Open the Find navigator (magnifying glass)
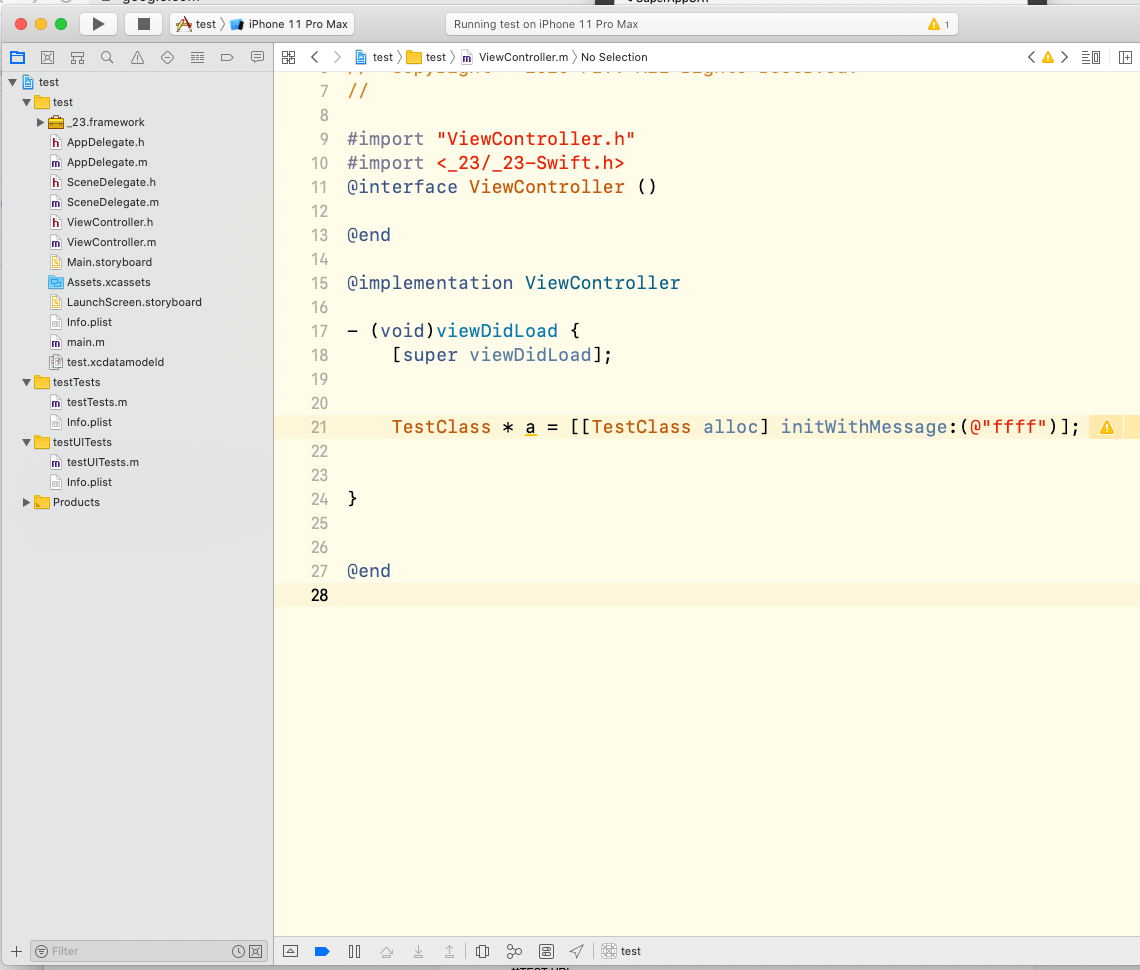This screenshot has height=970, width=1140. click(x=106, y=57)
